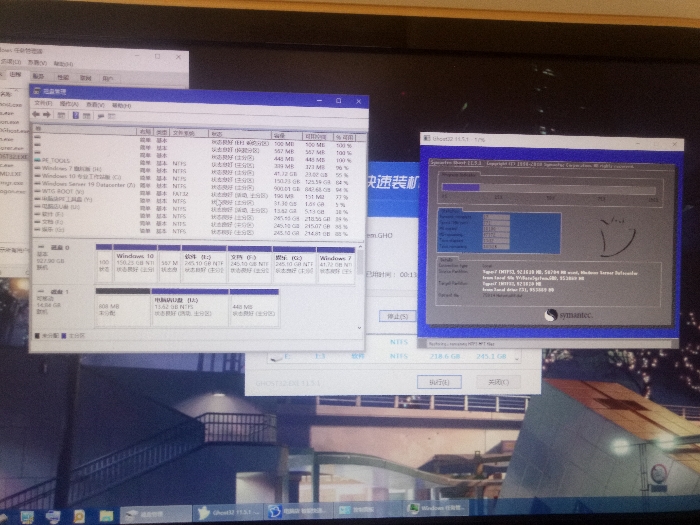Select Windows Server 19 Datacenter volume row

coord(88,184)
